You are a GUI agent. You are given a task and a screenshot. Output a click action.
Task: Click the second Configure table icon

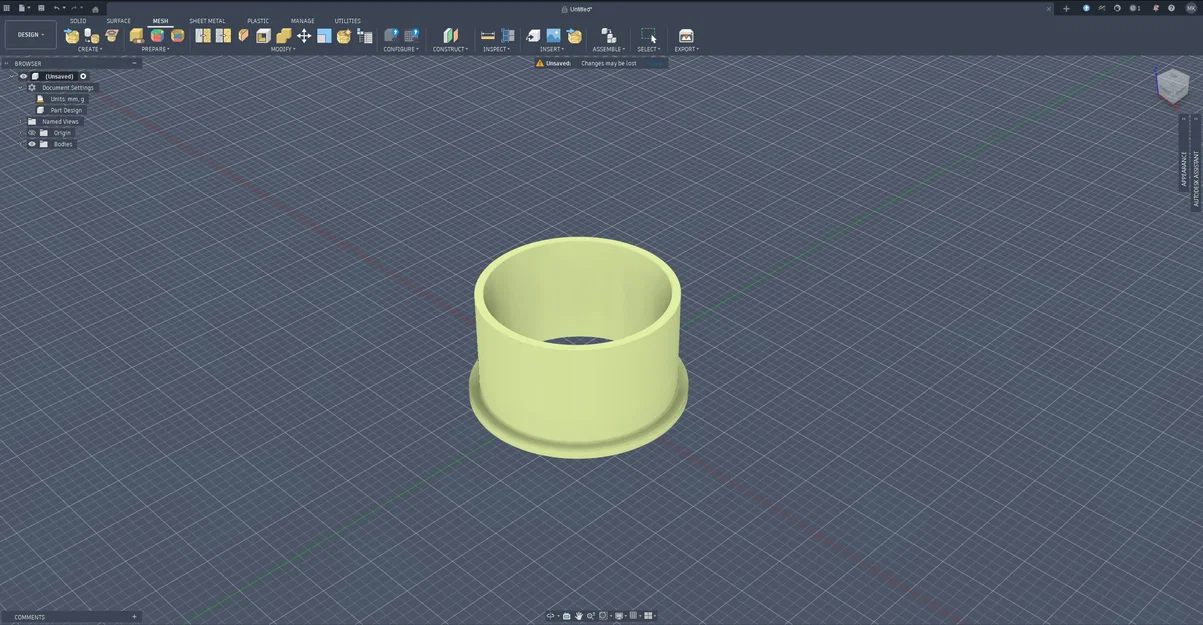tap(411, 36)
